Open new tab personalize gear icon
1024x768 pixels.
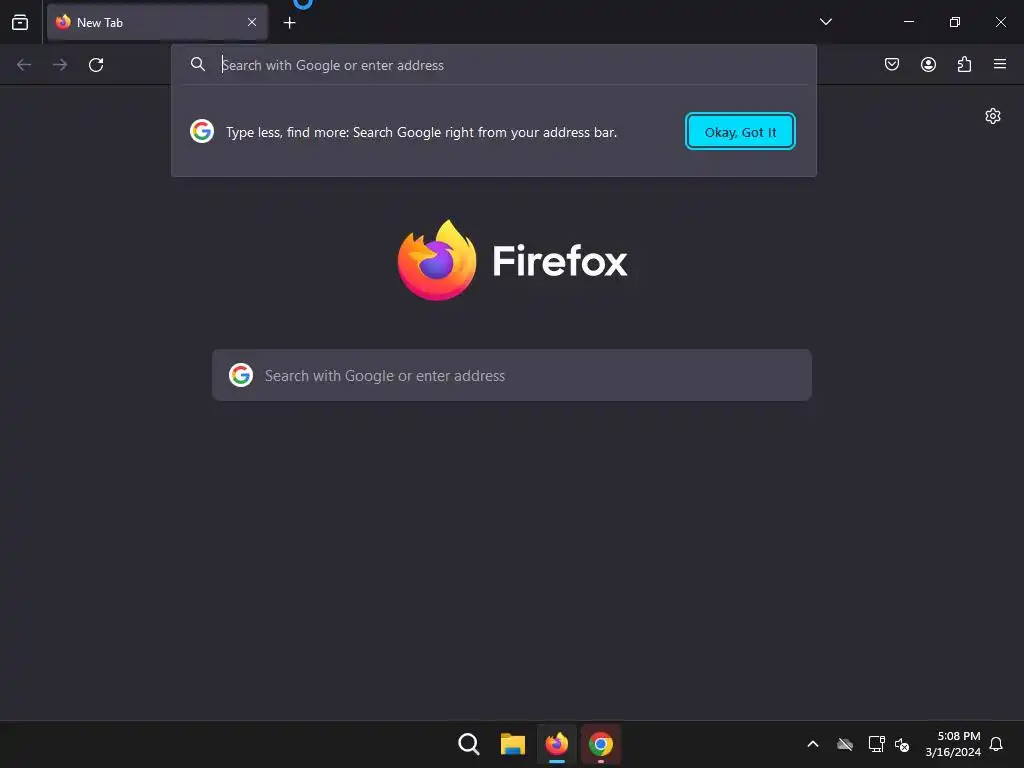pyautogui.click(x=993, y=116)
